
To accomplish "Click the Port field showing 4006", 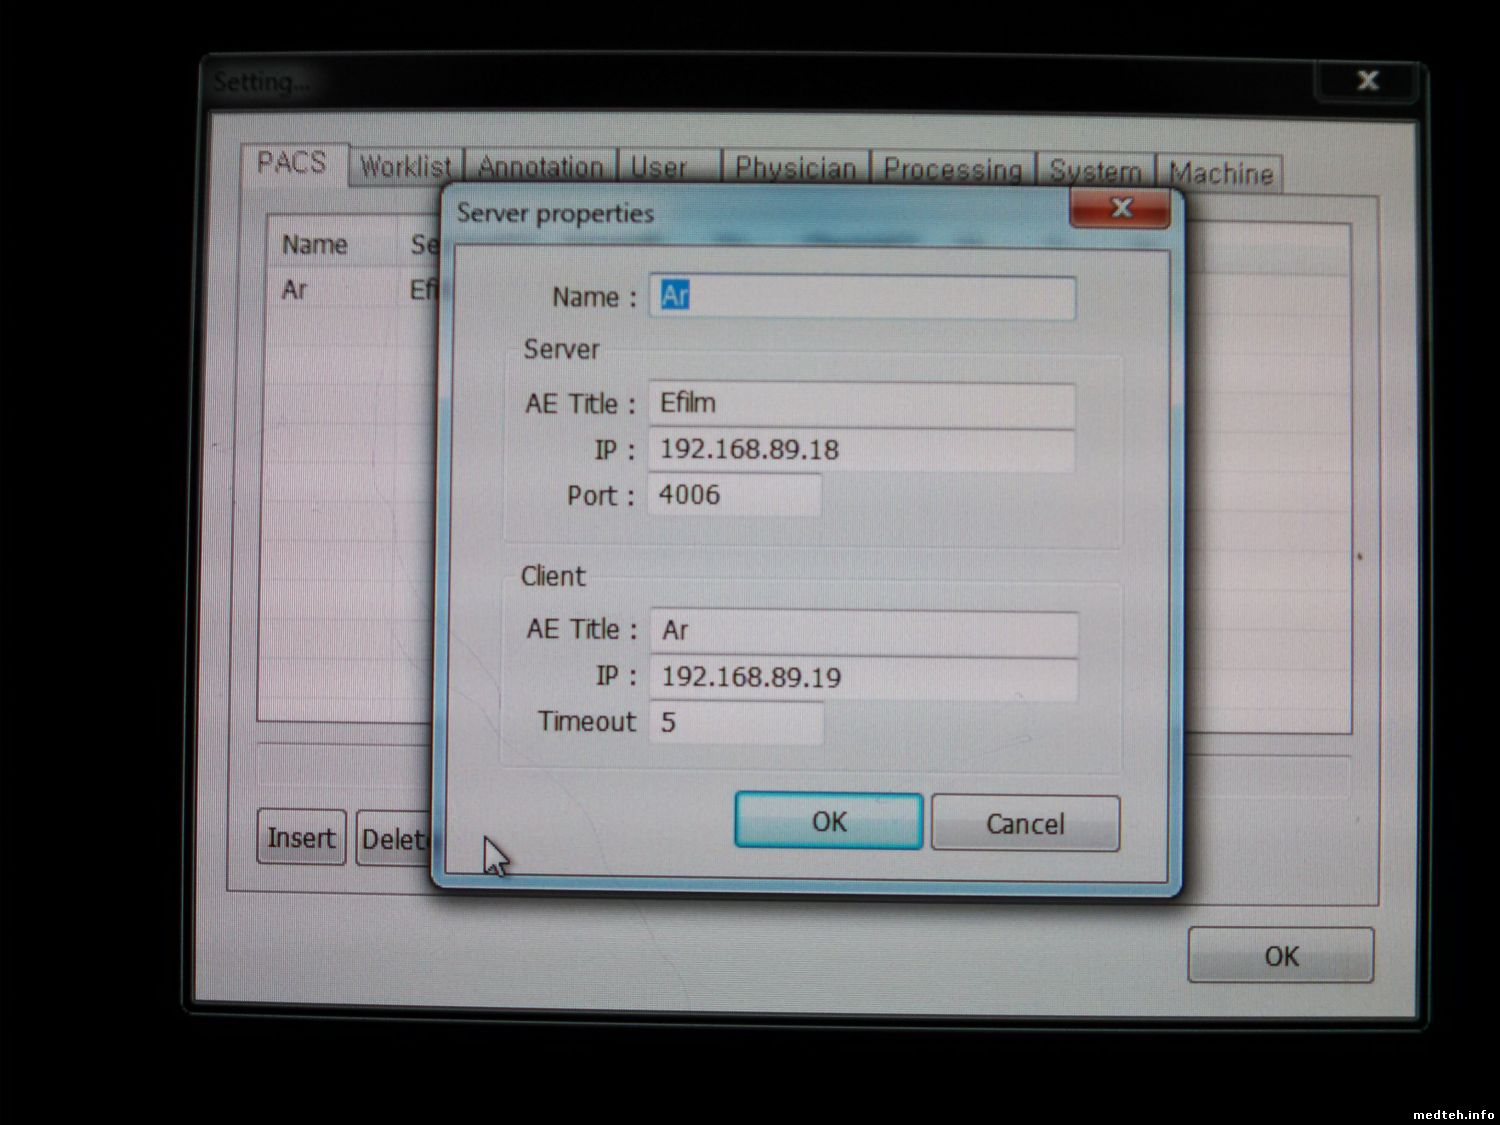I will coord(735,495).
